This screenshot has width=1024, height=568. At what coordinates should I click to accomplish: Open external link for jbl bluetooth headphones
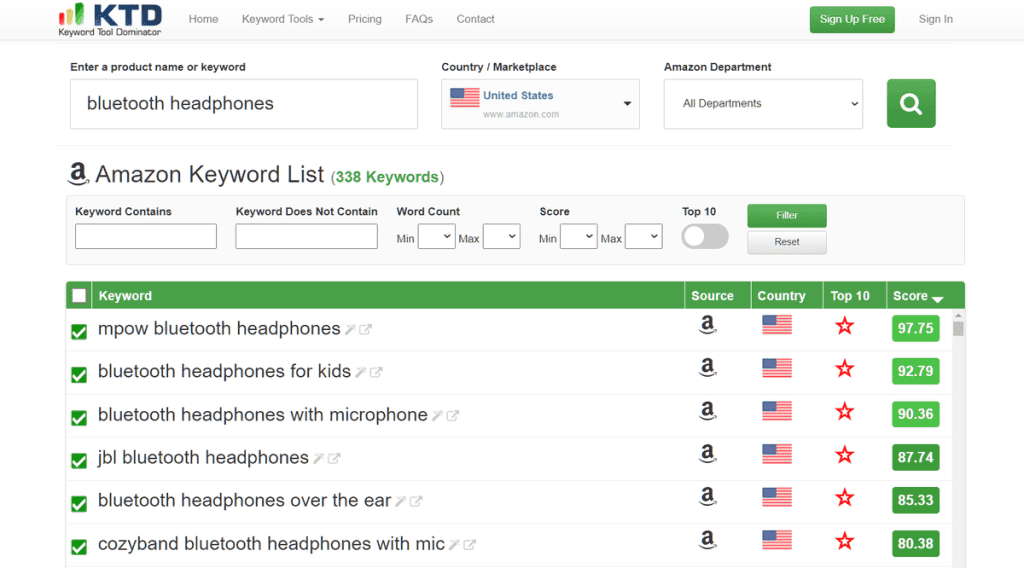334,458
